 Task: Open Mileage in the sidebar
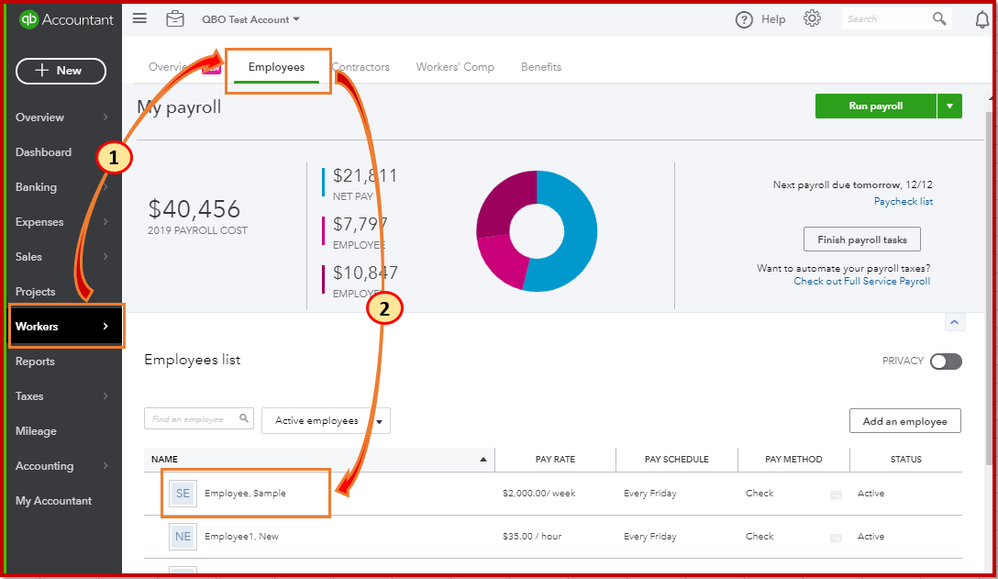point(36,431)
